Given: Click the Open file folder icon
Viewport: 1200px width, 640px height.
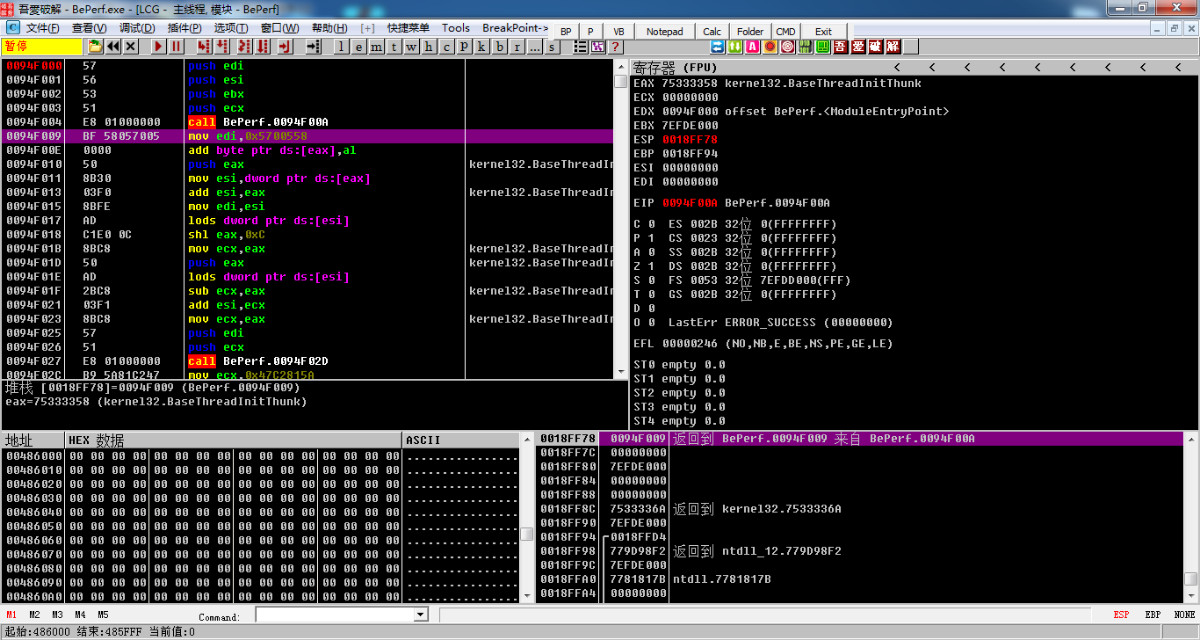Looking at the screenshot, I should tap(95, 46).
